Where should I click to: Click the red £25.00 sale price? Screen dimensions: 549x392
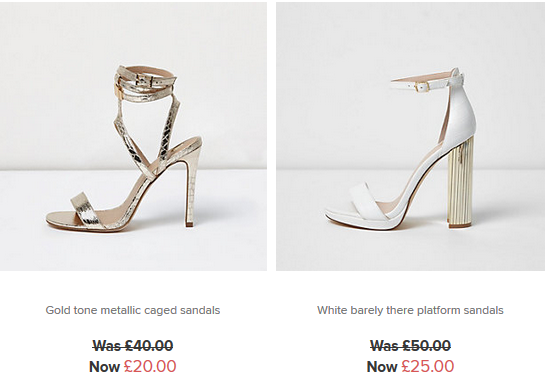pyautogui.click(x=428, y=366)
